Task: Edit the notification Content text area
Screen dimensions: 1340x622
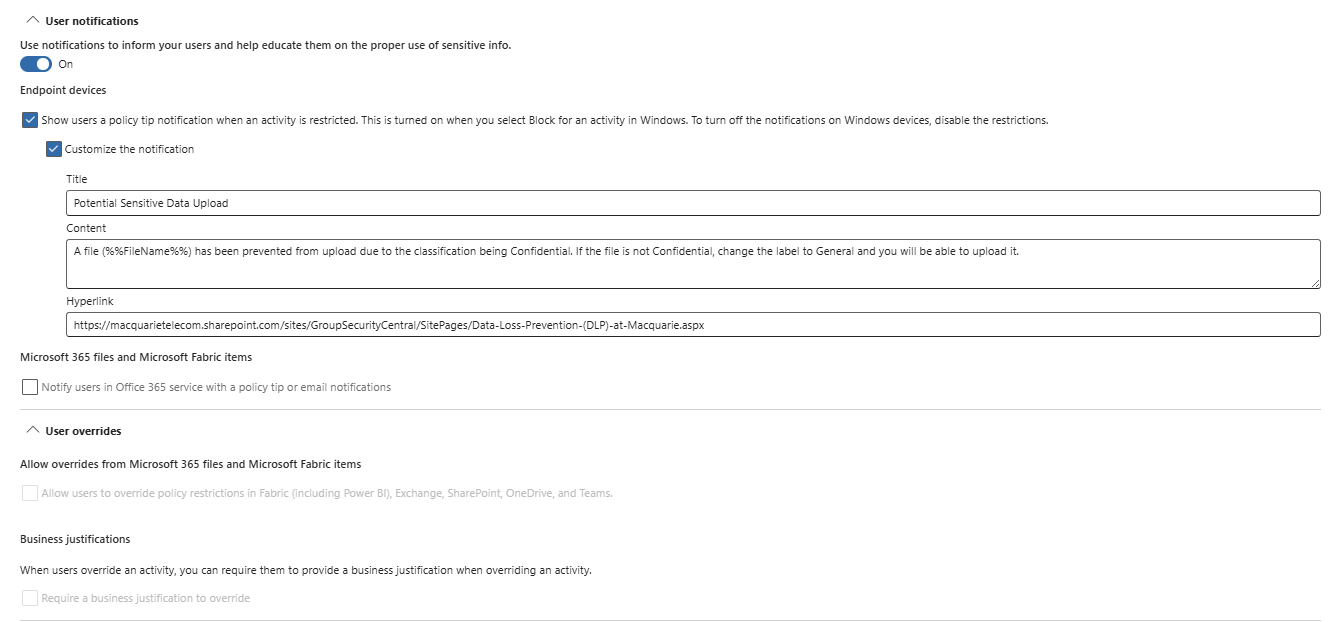Action: tap(693, 264)
